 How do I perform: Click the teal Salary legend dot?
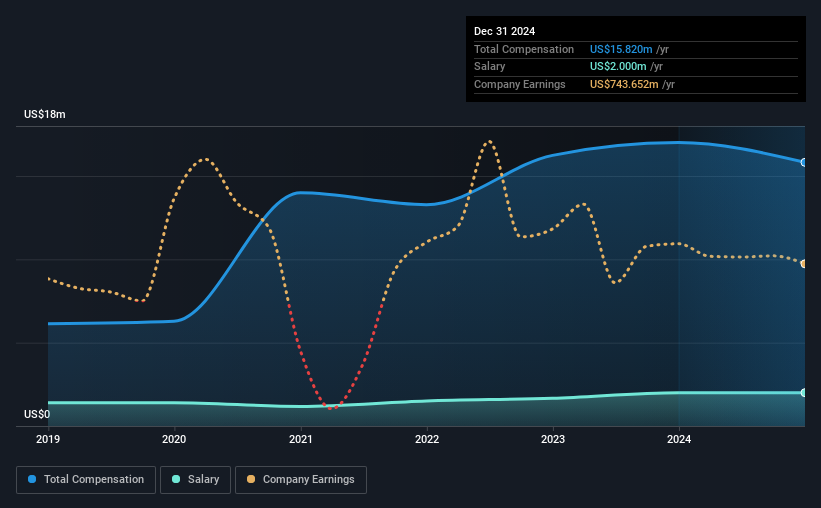(x=176, y=479)
